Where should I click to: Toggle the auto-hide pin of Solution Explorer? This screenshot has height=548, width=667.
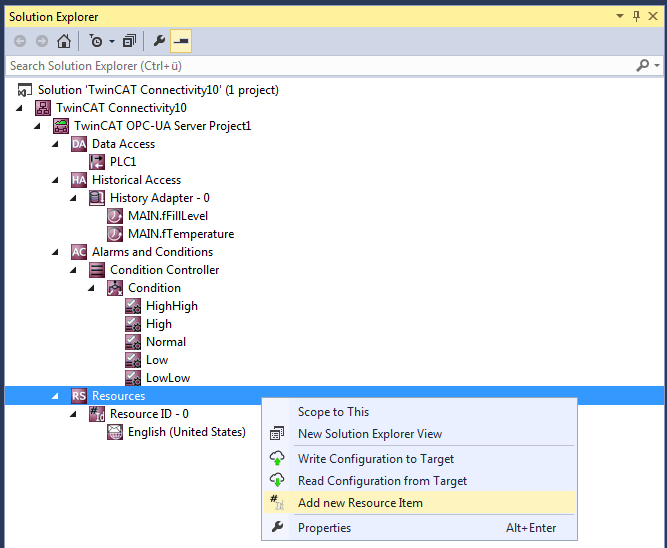(x=637, y=17)
